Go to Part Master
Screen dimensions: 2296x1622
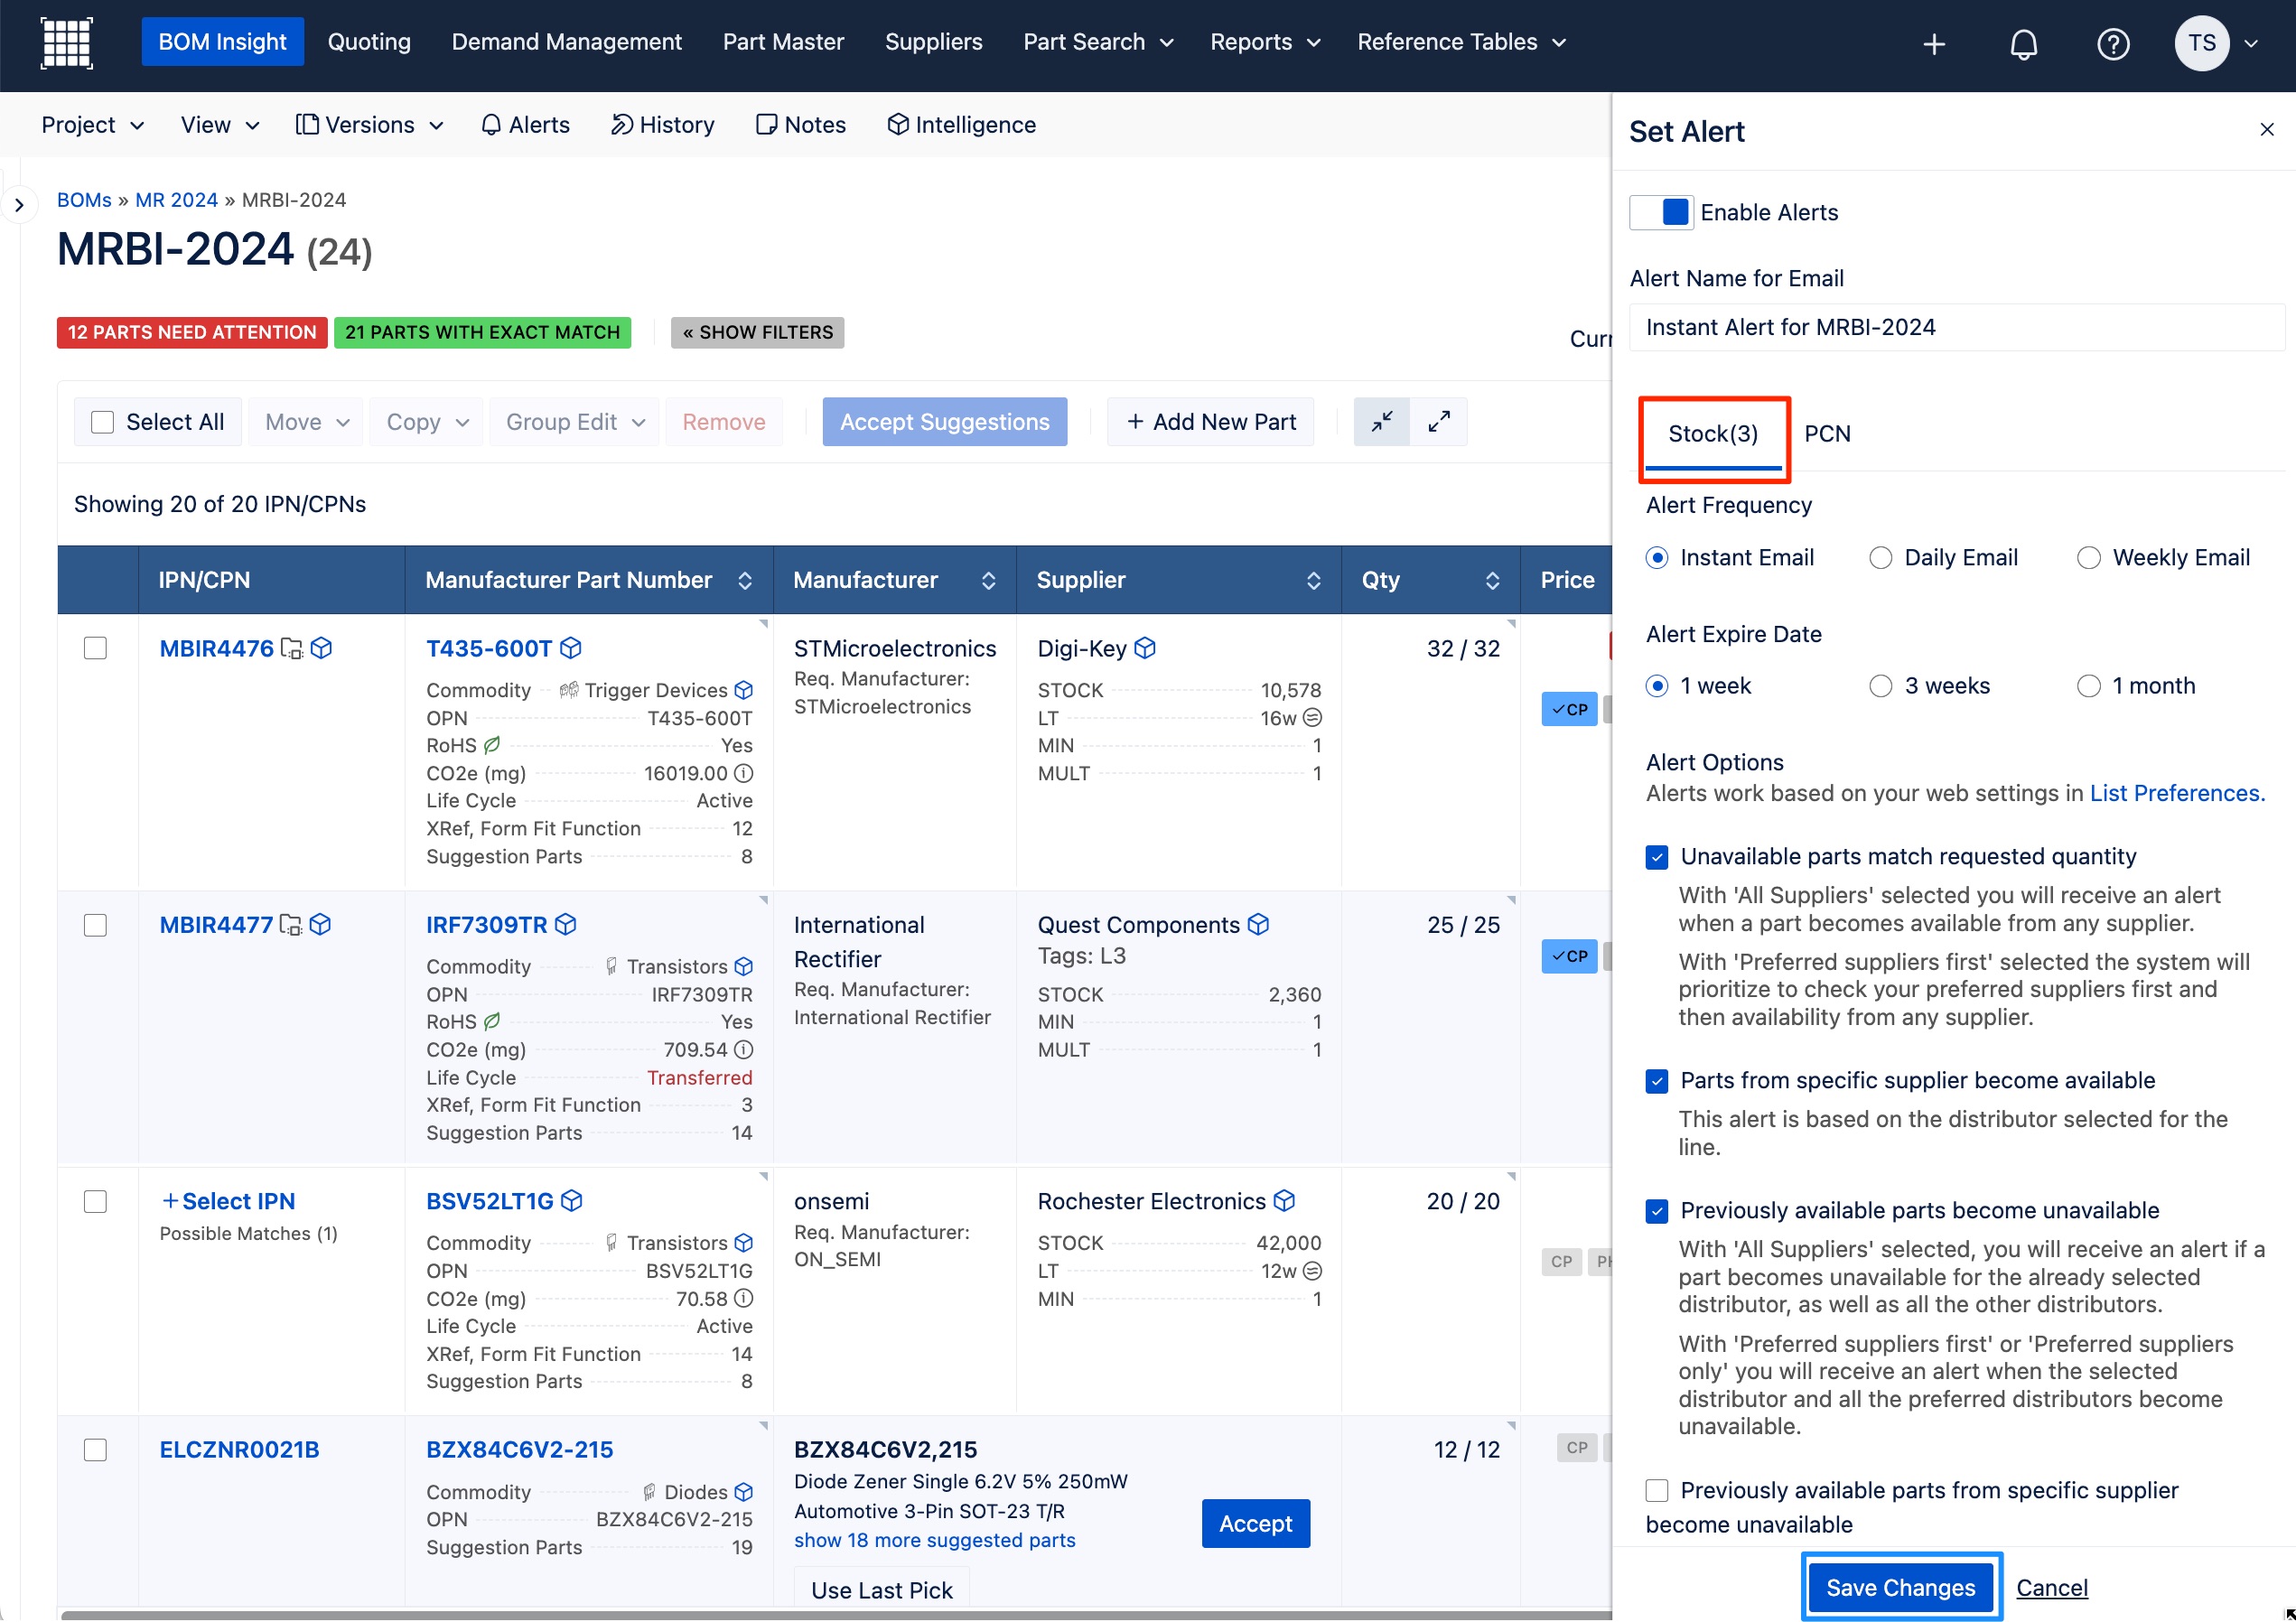point(783,42)
